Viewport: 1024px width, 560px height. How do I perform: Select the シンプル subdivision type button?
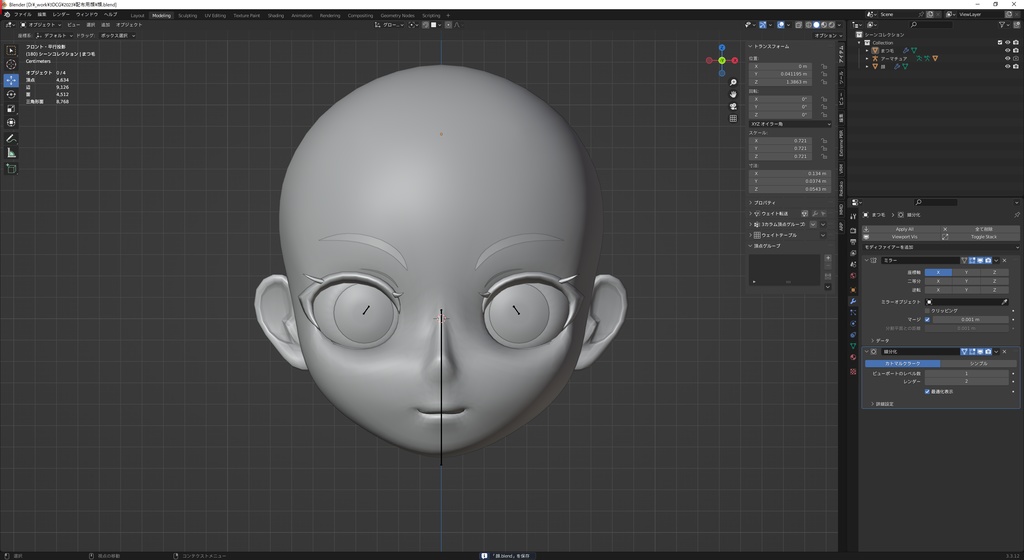click(x=977, y=363)
